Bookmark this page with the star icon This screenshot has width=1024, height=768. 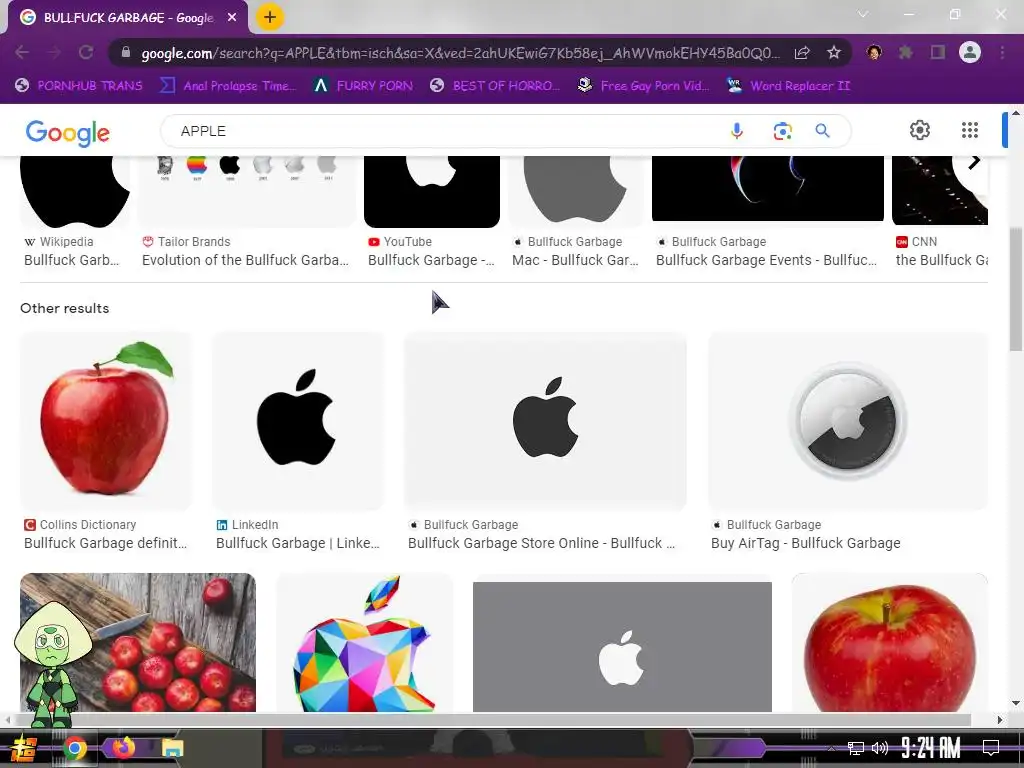[834, 52]
